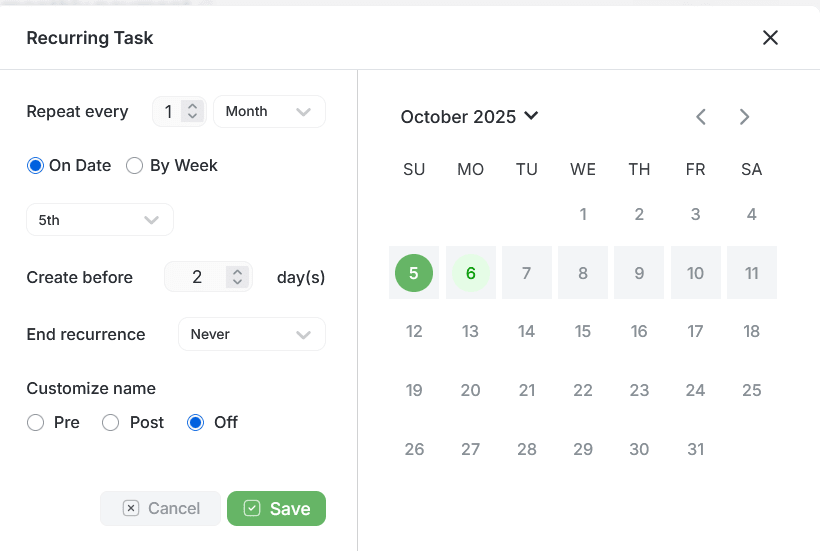Pick October 6 on the calendar

470,273
